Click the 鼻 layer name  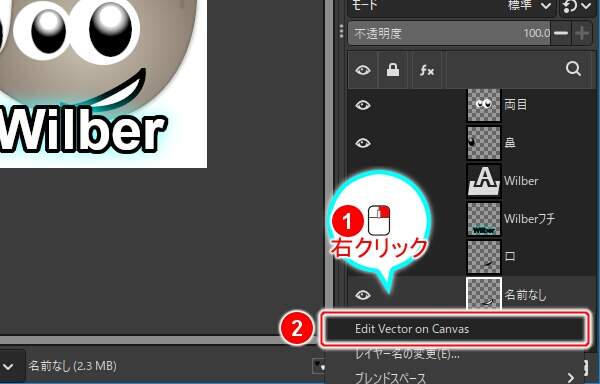pyautogui.click(x=510, y=143)
